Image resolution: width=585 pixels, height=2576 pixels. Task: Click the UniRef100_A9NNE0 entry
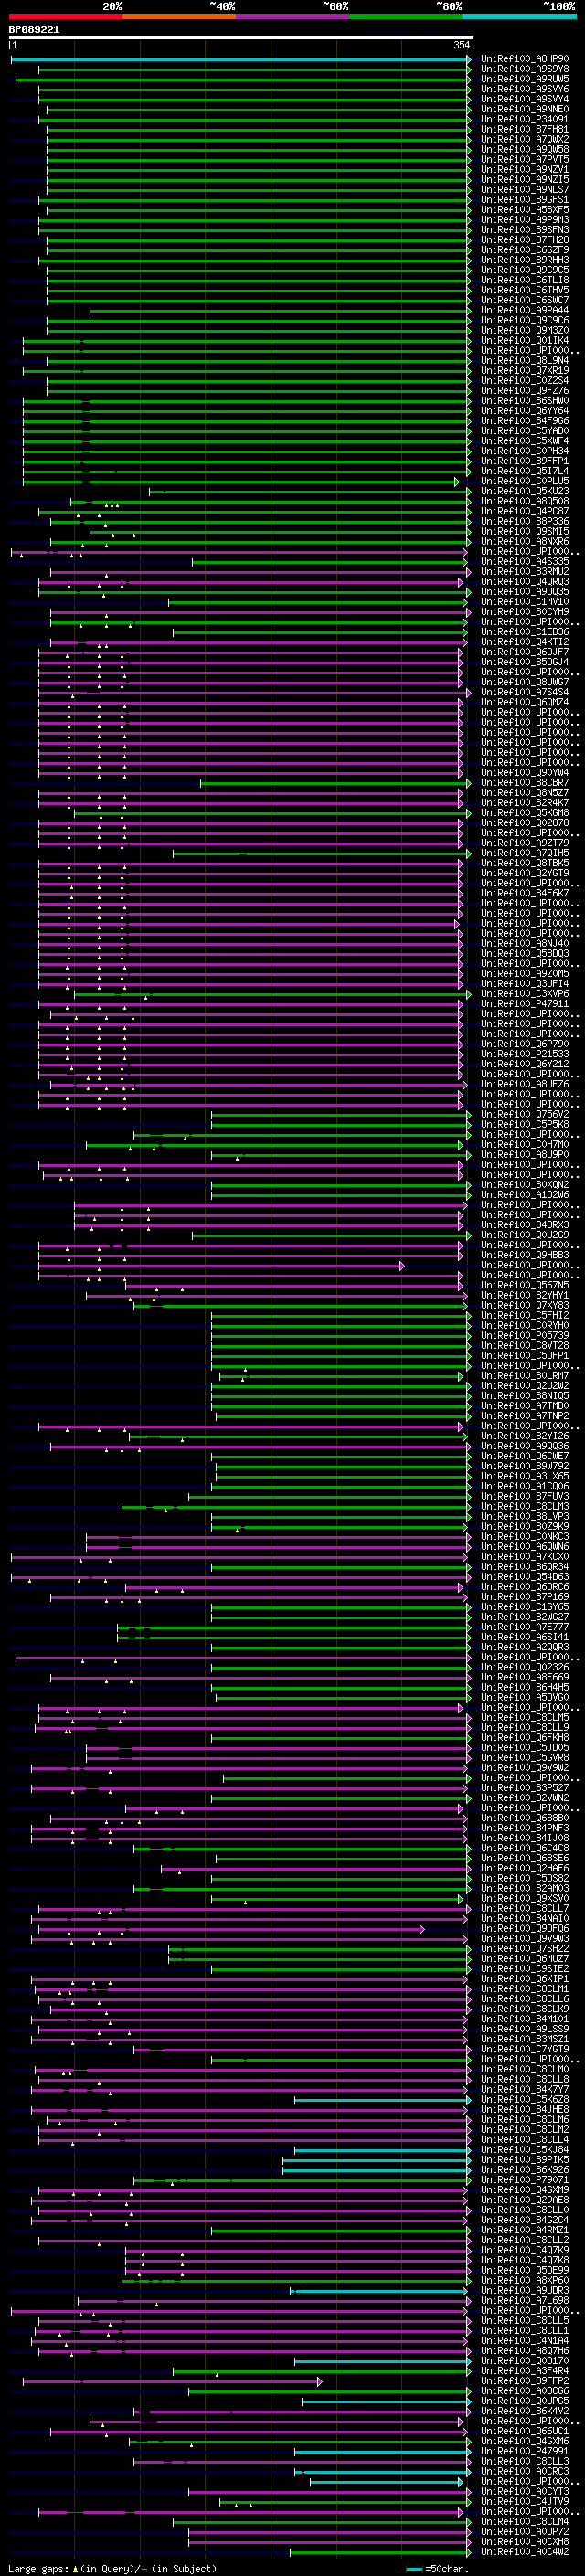[x=525, y=110]
